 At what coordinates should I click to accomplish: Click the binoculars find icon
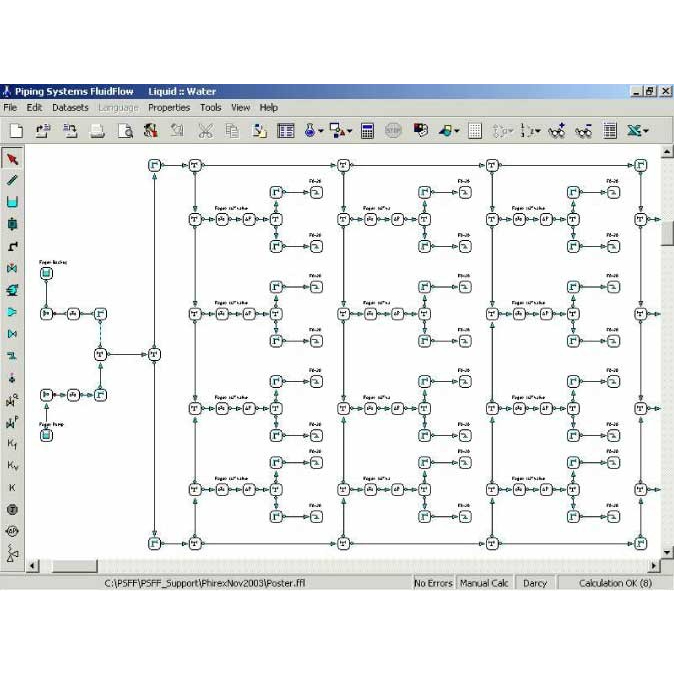584,131
